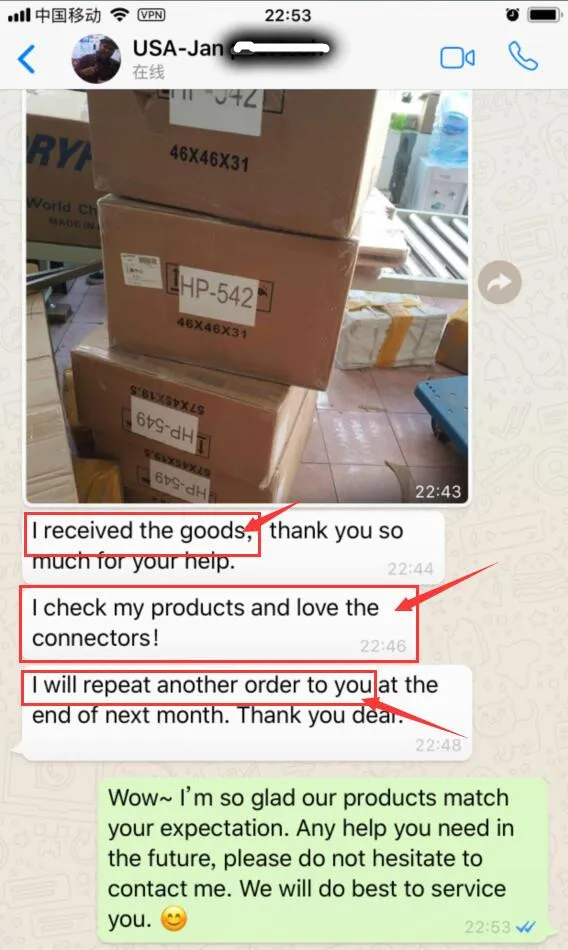The height and width of the screenshot is (950, 568).
Task: Select the "I received the goods" message
Action: [233, 546]
